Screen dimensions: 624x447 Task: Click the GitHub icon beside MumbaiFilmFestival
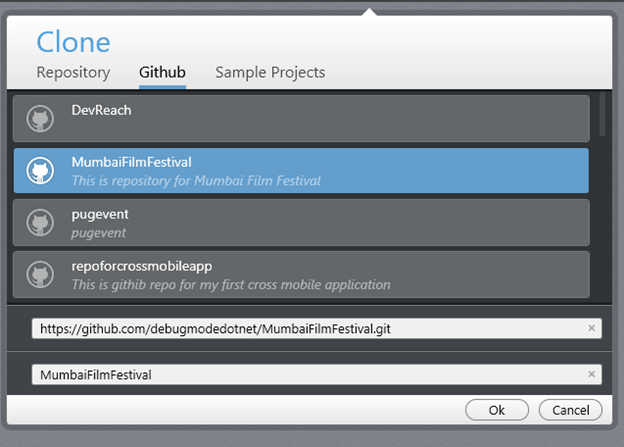coord(39,171)
